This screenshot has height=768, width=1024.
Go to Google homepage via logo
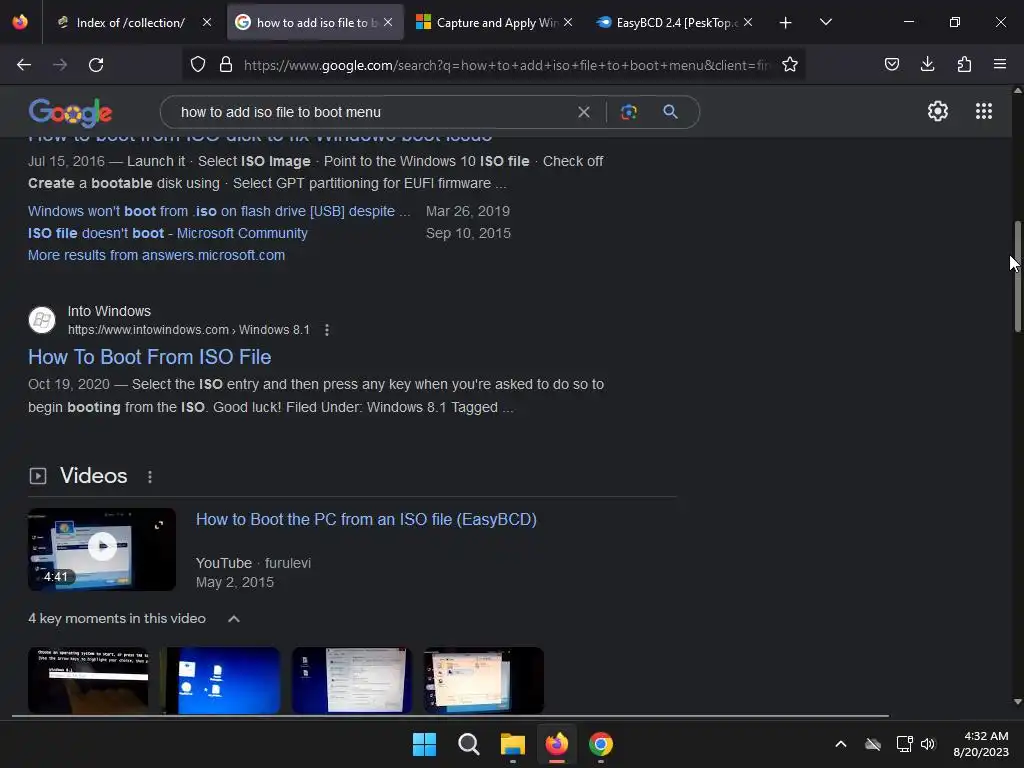71,113
